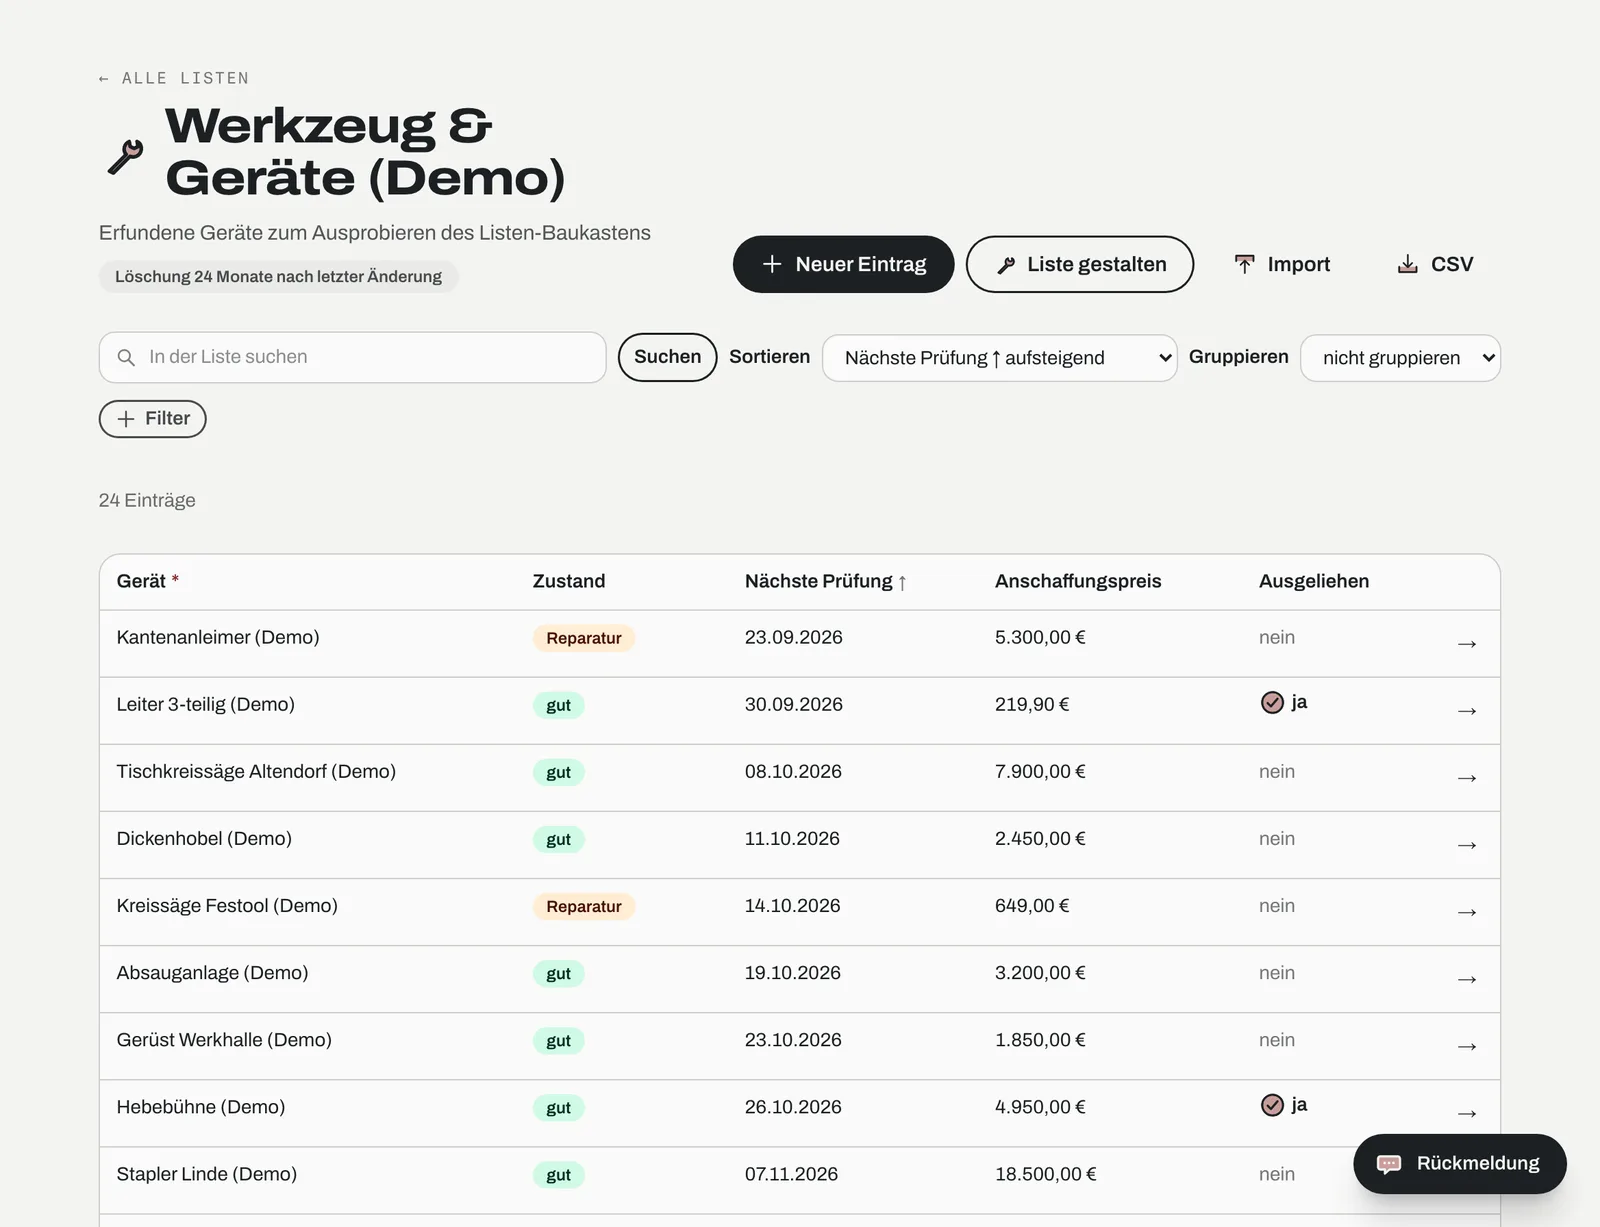This screenshot has width=1600, height=1227.
Task: Open Tischkreissäge Altendorf row arrow
Action: (x=1467, y=778)
